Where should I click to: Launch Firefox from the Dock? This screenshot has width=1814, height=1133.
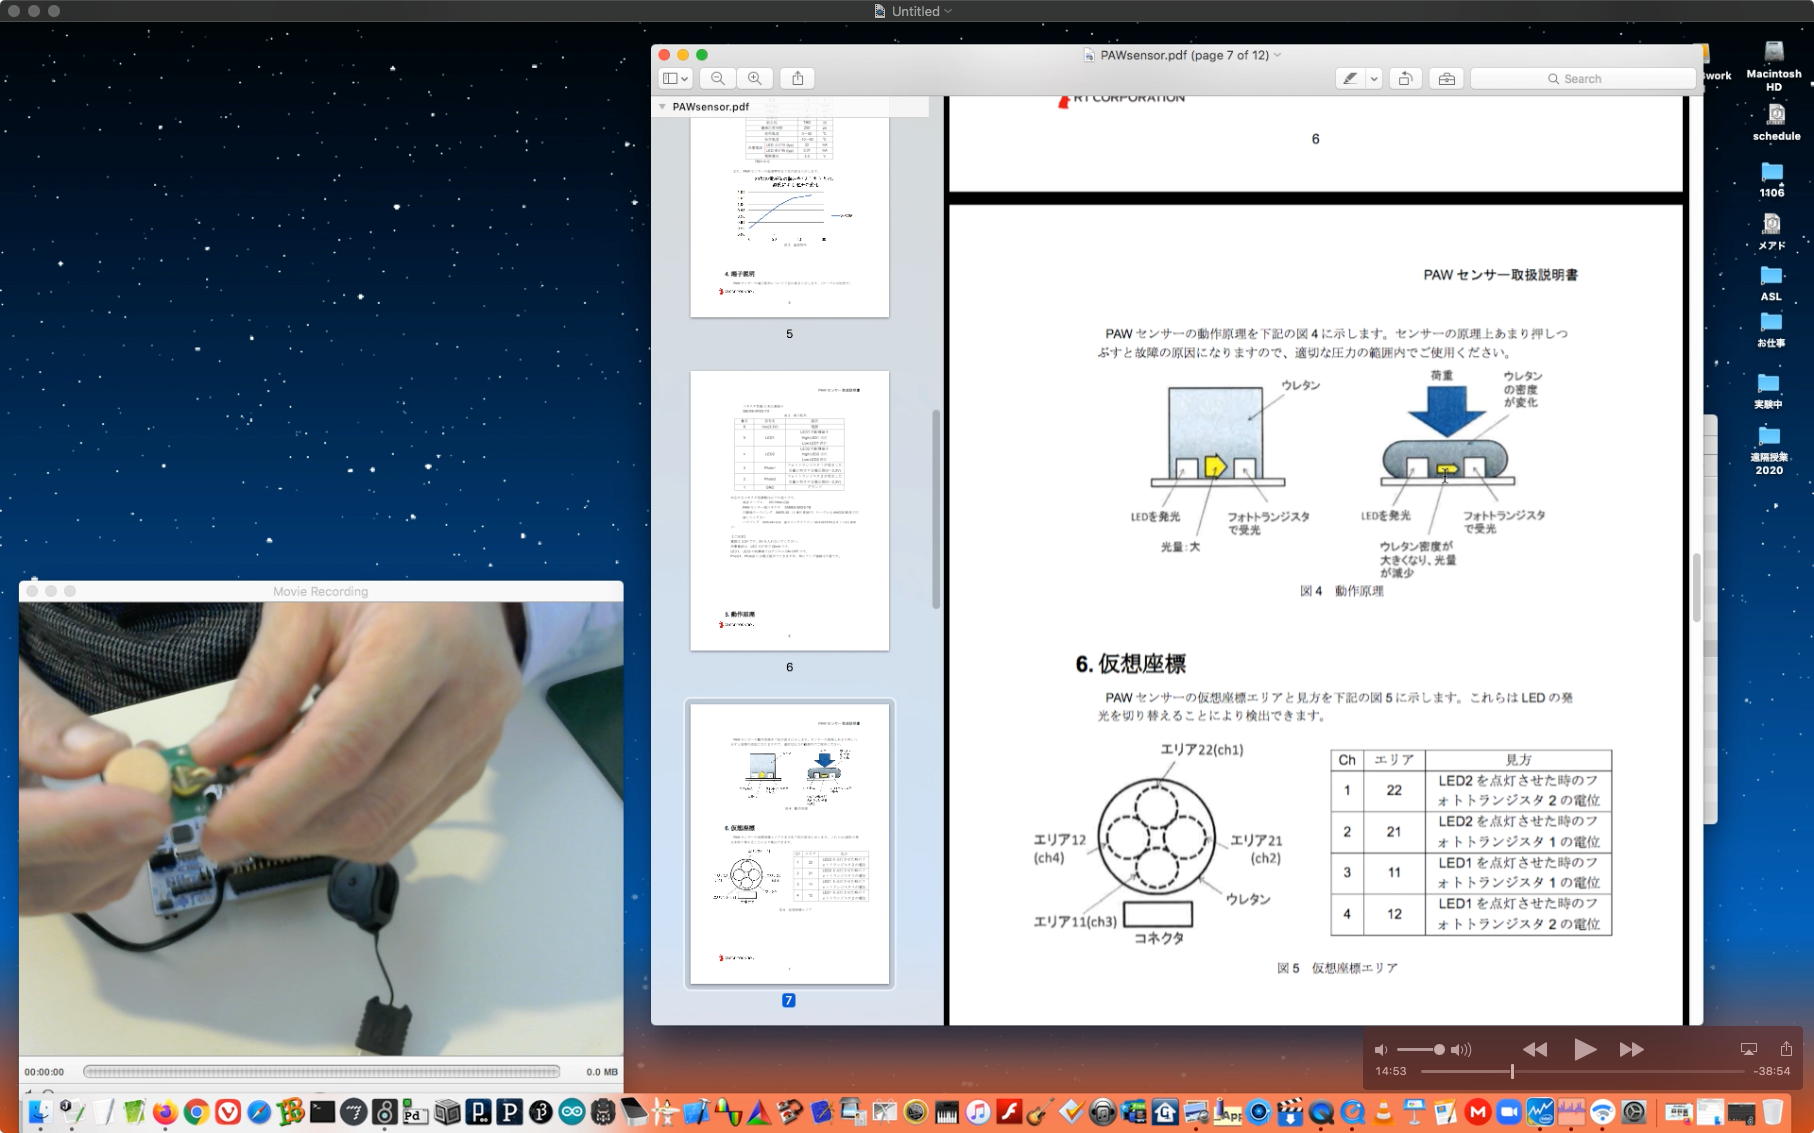click(x=165, y=1111)
